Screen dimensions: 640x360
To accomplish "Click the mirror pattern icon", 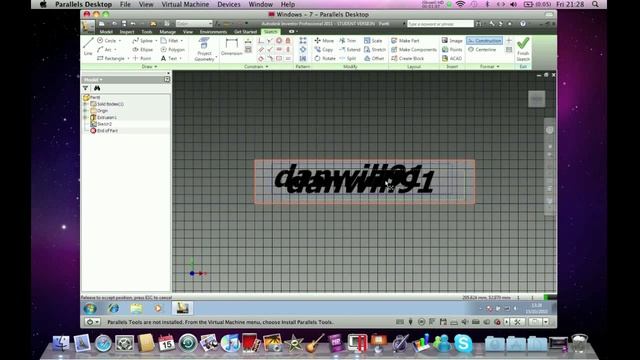I will pyautogui.click(x=303, y=58).
